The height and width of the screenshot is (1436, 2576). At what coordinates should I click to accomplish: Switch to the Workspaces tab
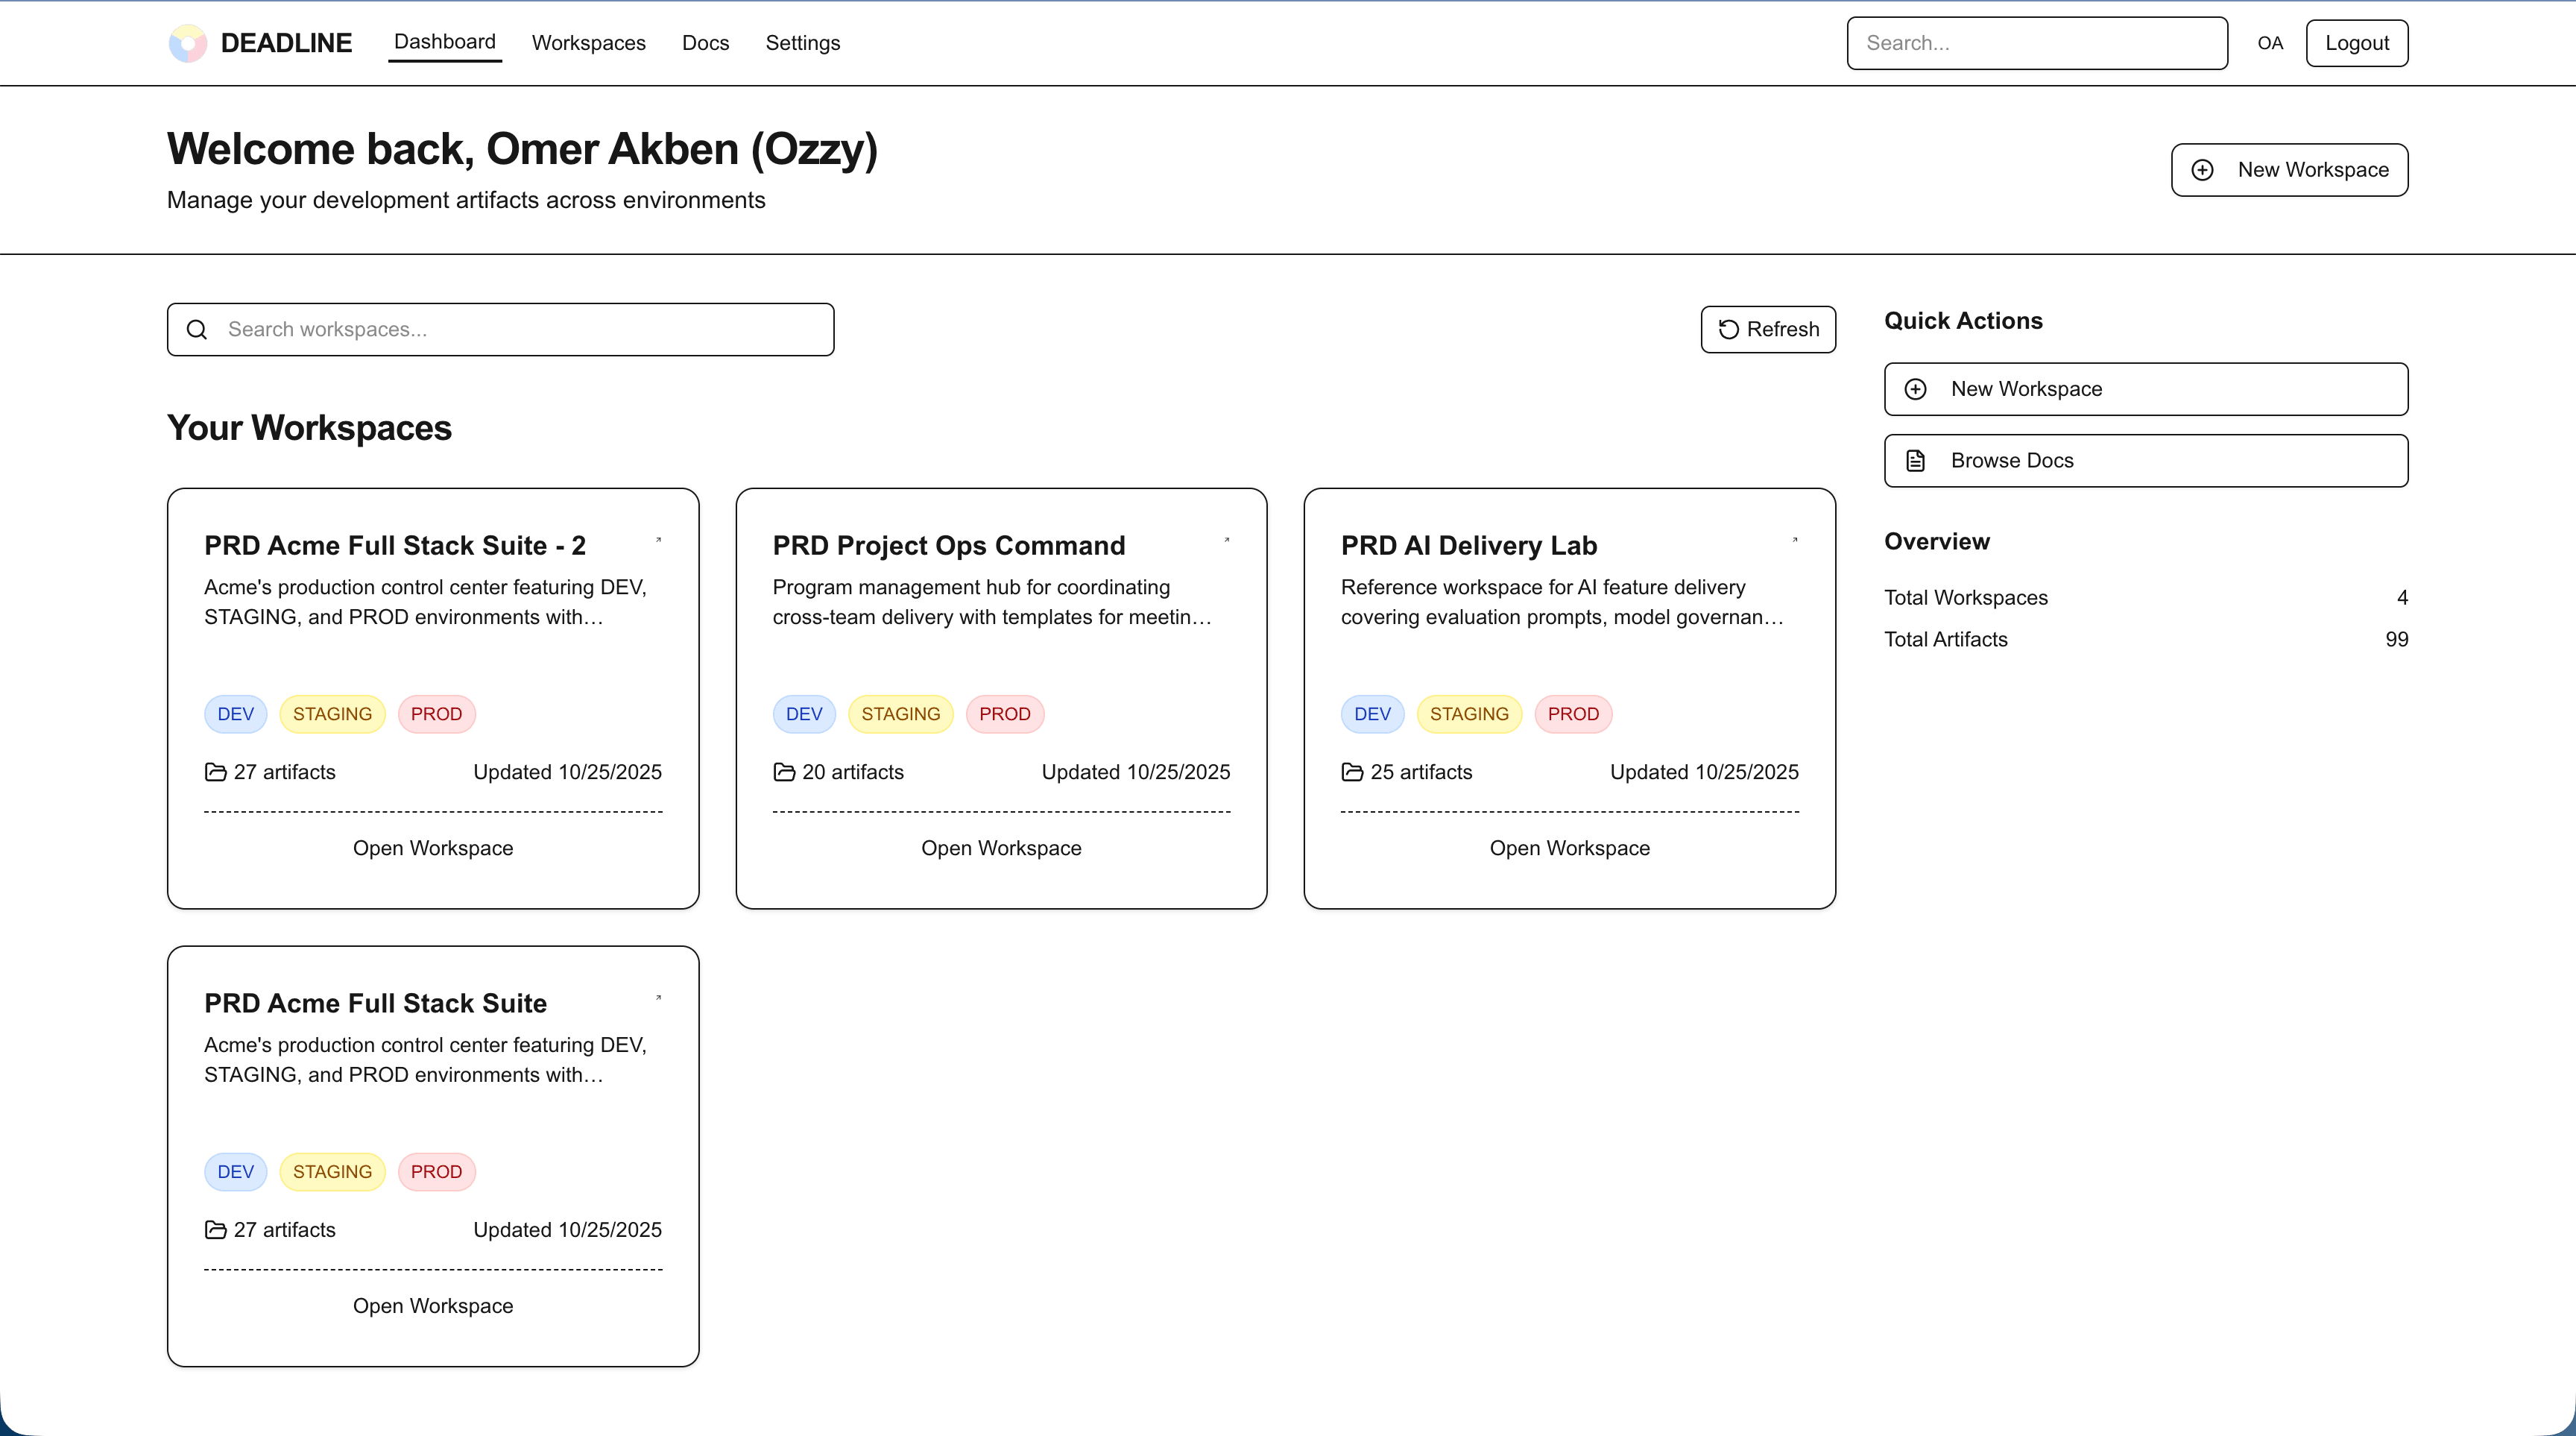pyautogui.click(x=589, y=42)
